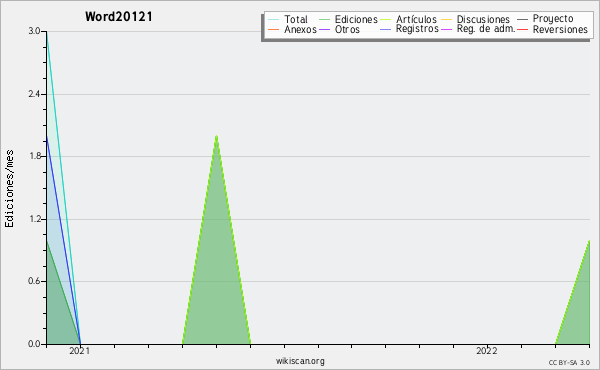Click the Reg. de adm. legend entry

[x=478, y=29]
